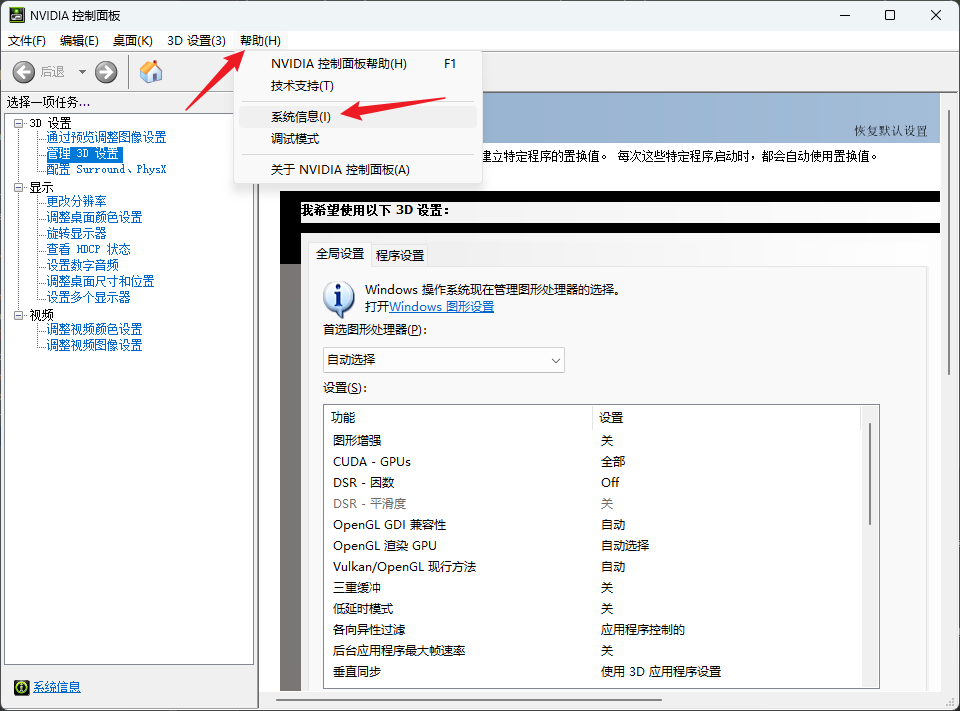Collapse the 显示 tree node
Image resolution: width=960 pixels, height=711 pixels.
18,187
